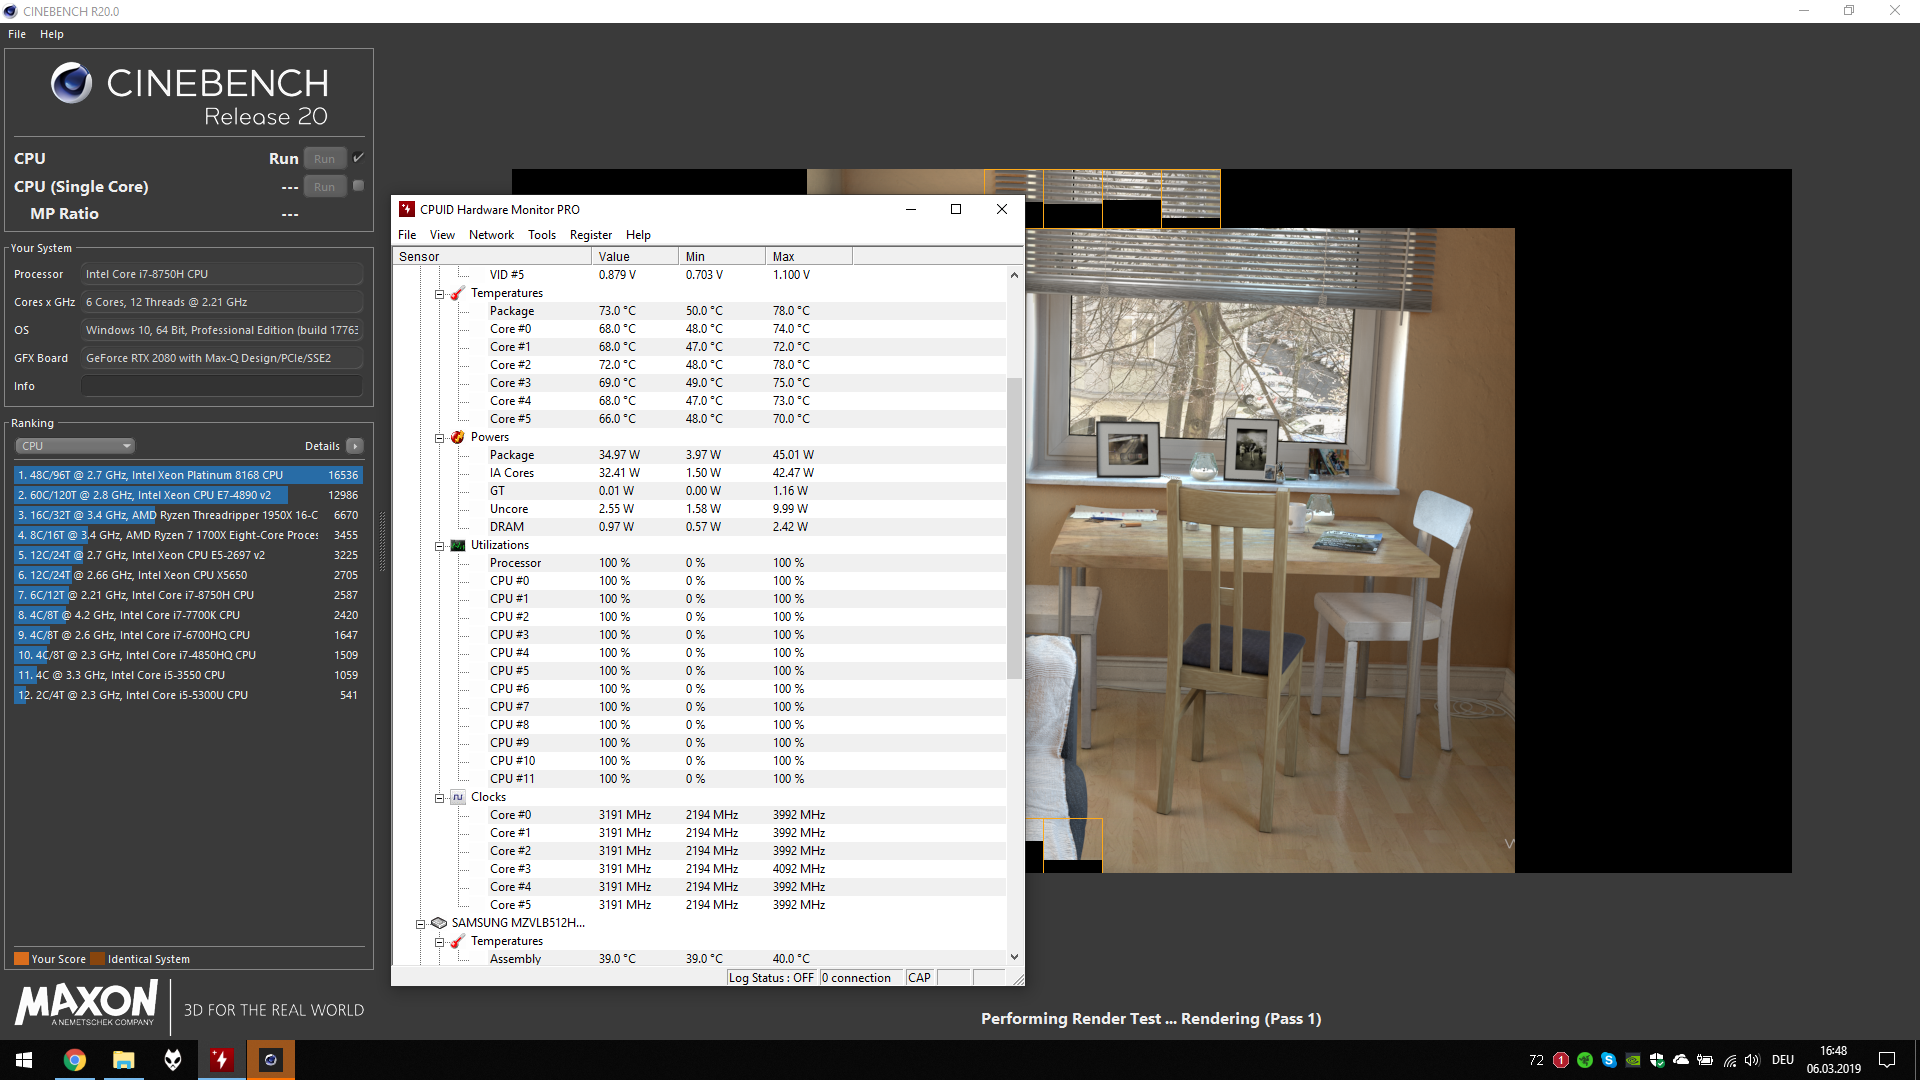The height and width of the screenshot is (1080, 1920).
Task: Enable the CPU Single Core checkbox
Action: pyautogui.click(x=358, y=186)
